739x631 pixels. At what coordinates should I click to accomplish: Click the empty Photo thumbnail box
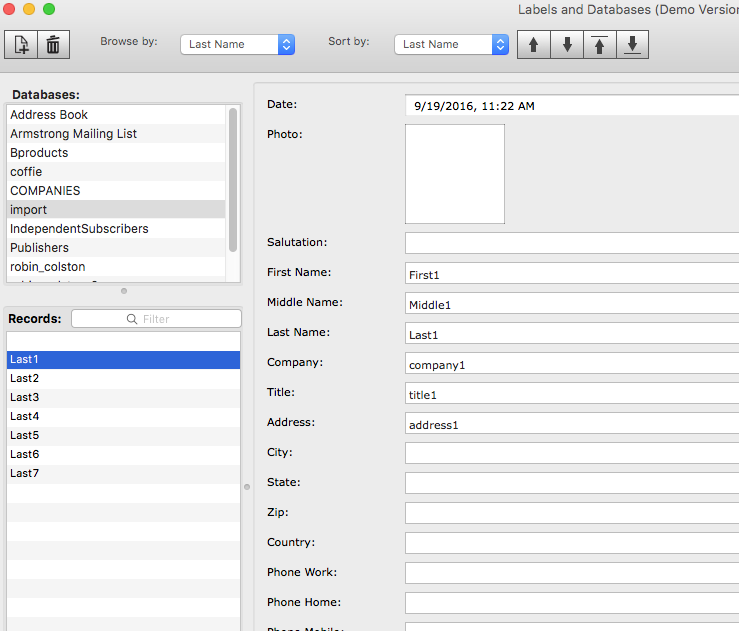(454, 174)
